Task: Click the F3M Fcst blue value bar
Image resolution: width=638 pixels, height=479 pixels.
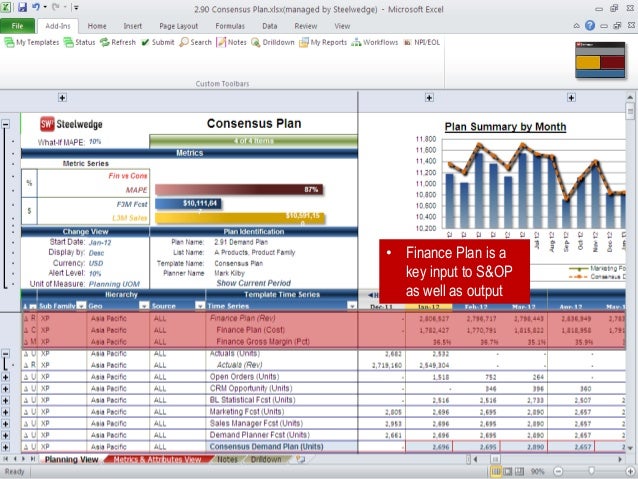Action: [x=188, y=203]
